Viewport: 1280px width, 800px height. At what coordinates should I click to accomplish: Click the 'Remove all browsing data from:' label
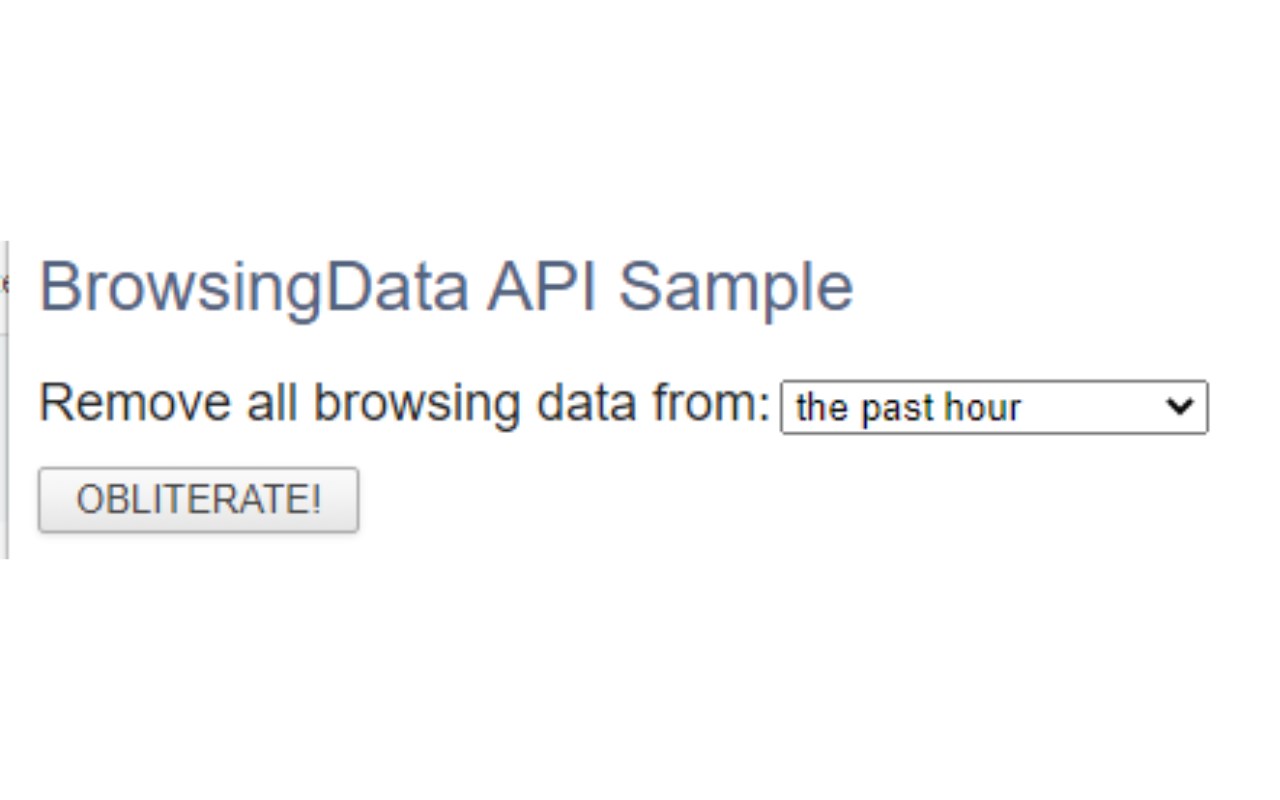pyautogui.click(x=404, y=402)
